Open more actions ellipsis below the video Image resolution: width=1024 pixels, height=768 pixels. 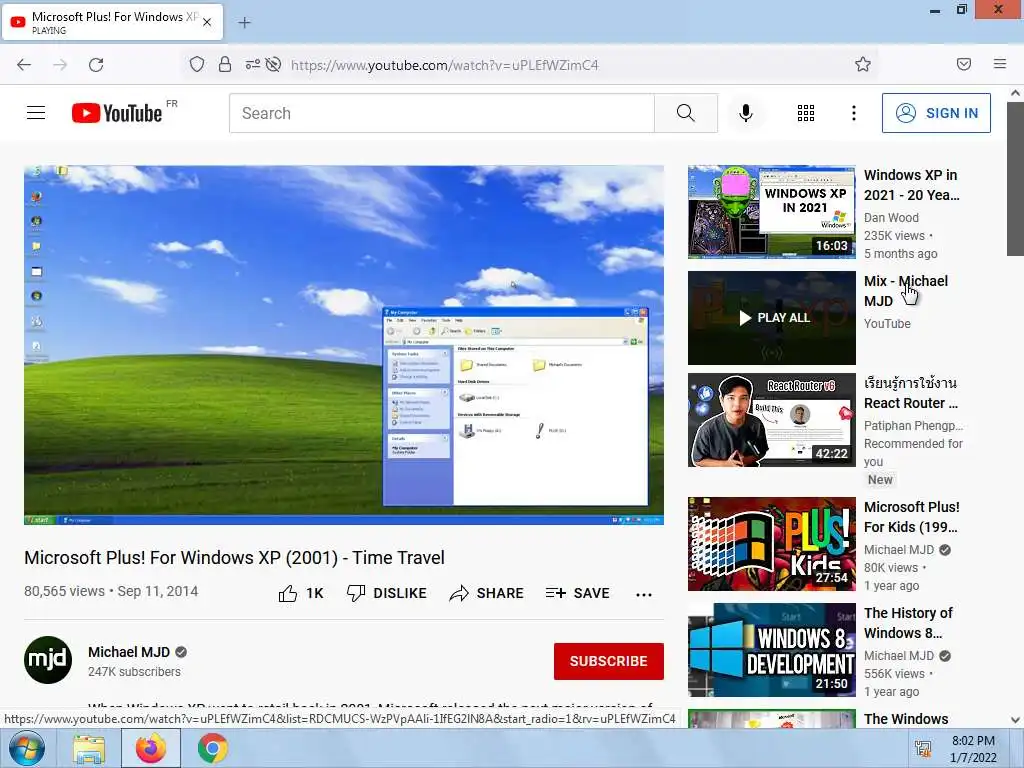coord(644,594)
